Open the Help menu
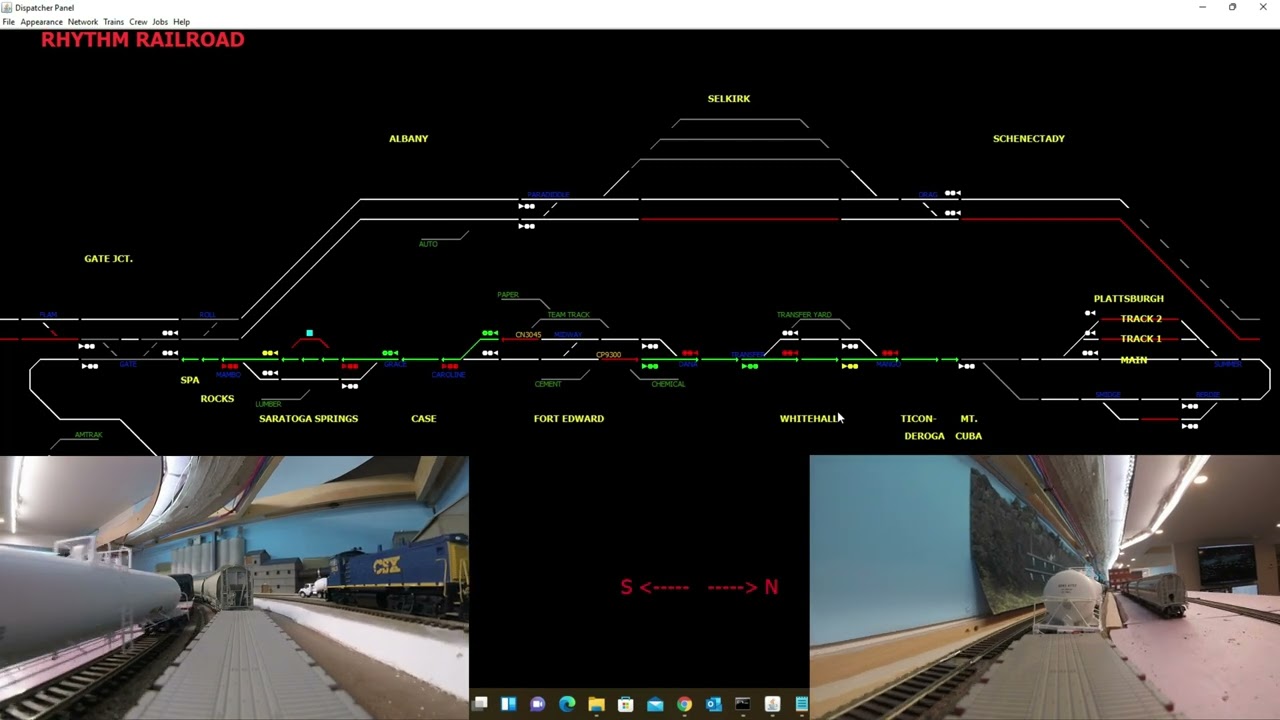Image resolution: width=1280 pixels, height=720 pixels. (181, 22)
